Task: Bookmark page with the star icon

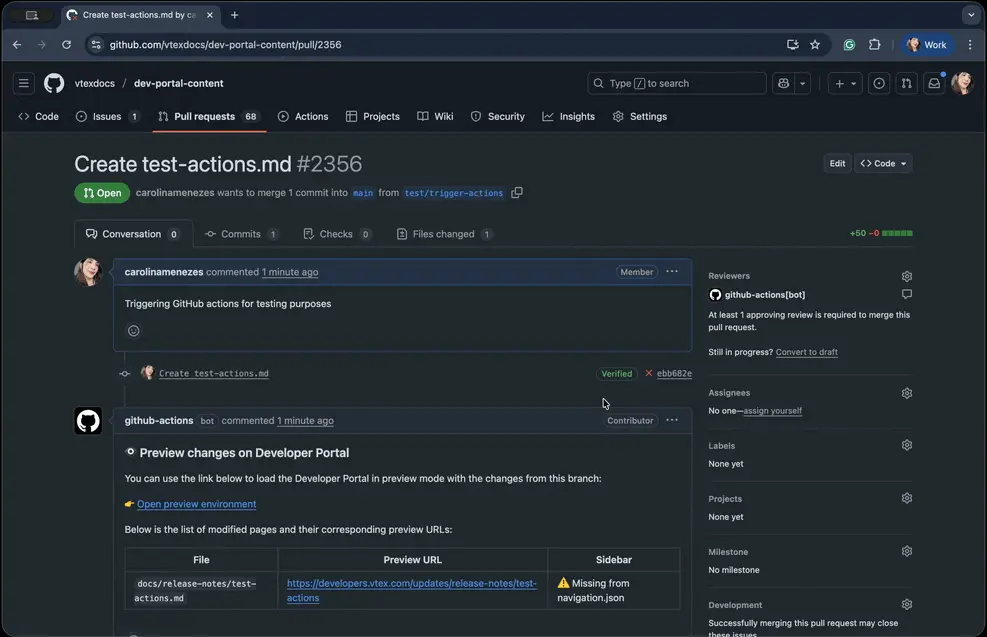Action: coord(815,45)
